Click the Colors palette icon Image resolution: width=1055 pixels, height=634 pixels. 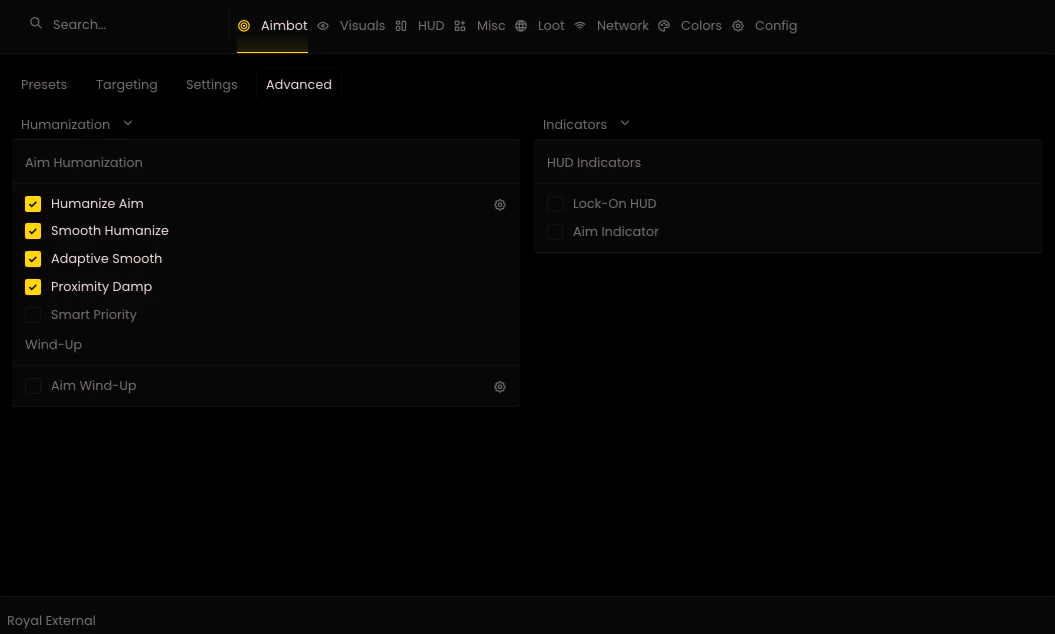pyautogui.click(x=664, y=26)
